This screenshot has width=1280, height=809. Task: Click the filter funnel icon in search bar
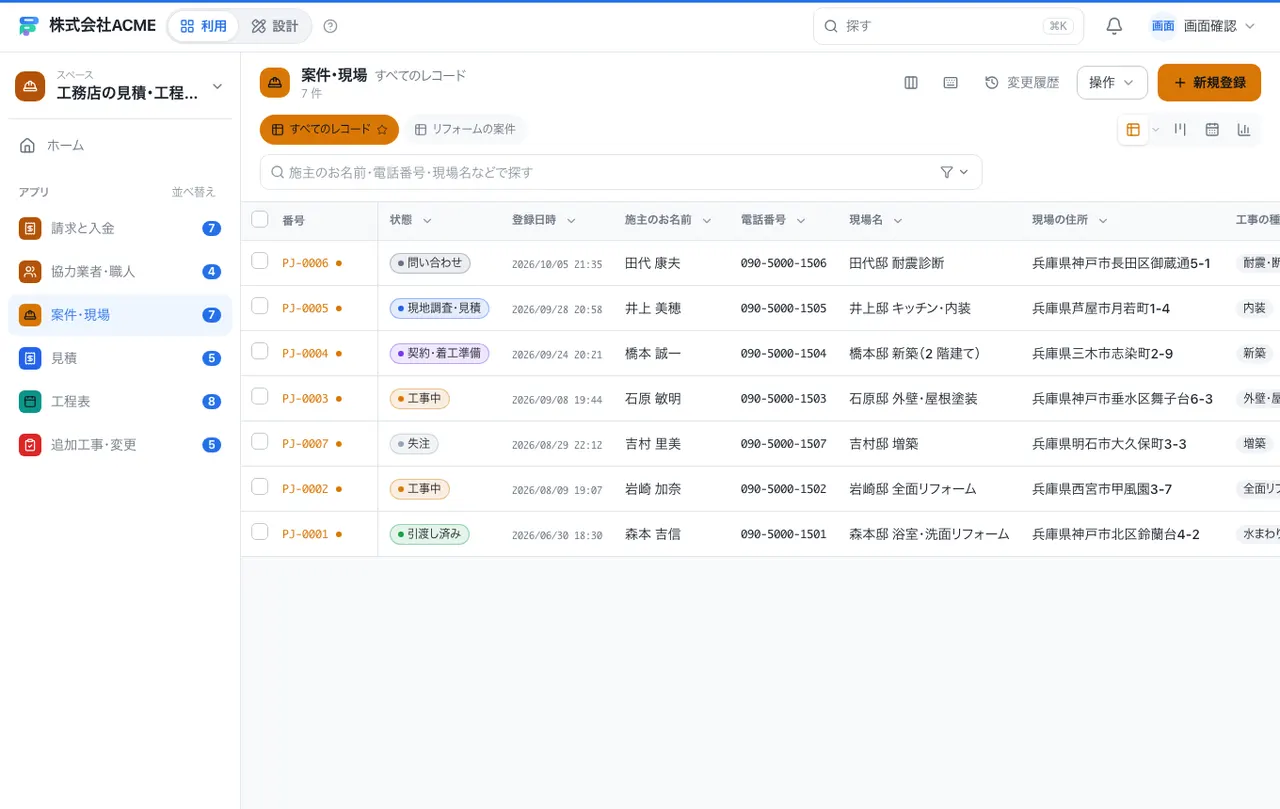pos(947,172)
